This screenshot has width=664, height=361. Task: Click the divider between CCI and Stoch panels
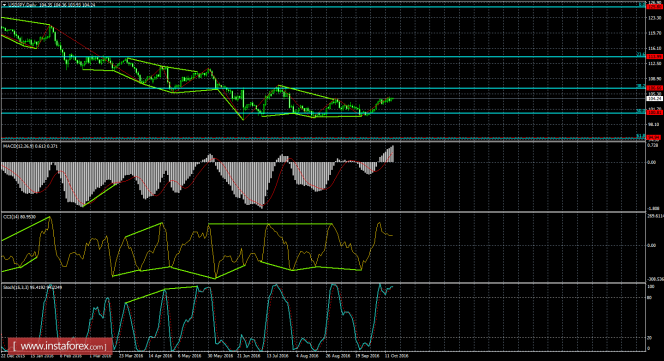[323, 283]
